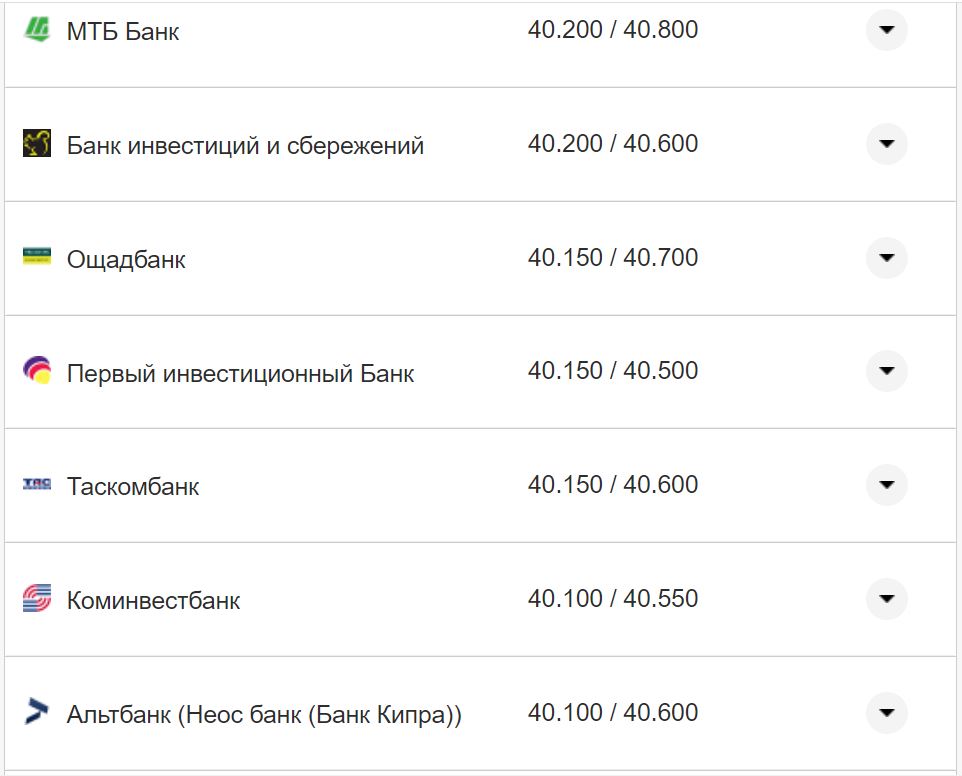Click Банк инвестиций и сбережений logo icon
The image size is (962, 776).
point(37,144)
